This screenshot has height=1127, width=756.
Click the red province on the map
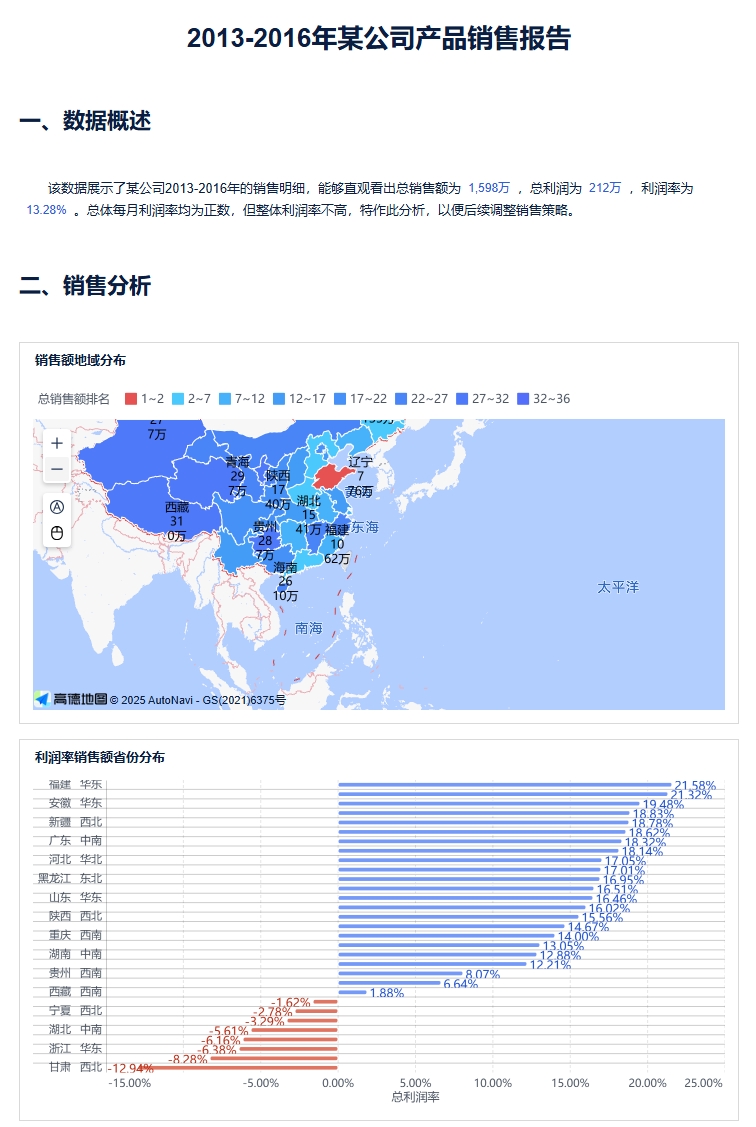click(x=333, y=477)
